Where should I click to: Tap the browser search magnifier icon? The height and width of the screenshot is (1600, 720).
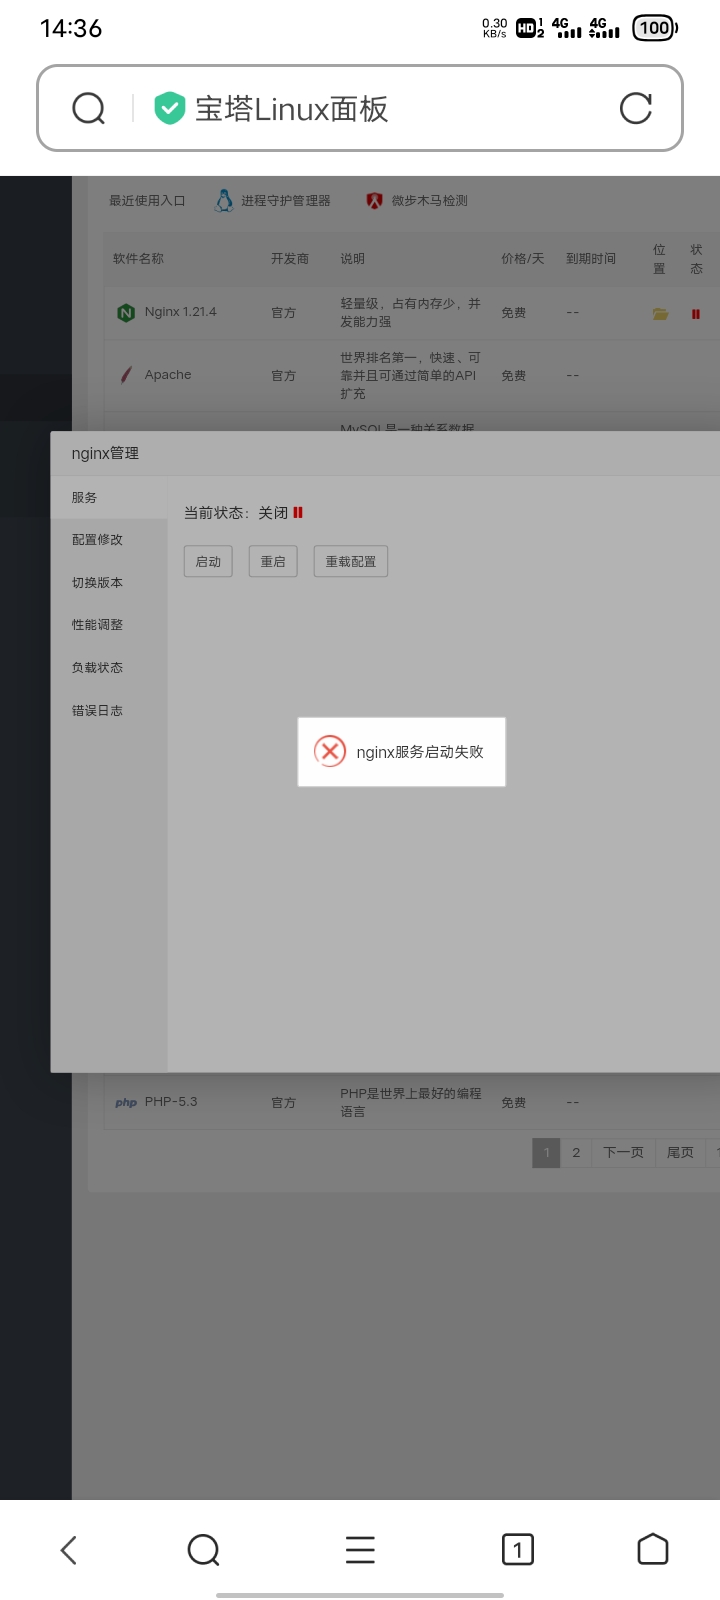(89, 108)
